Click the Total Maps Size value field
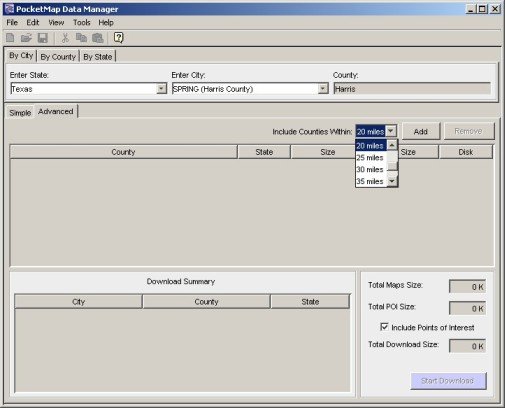This screenshot has width=505, height=408. [x=467, y=287]
